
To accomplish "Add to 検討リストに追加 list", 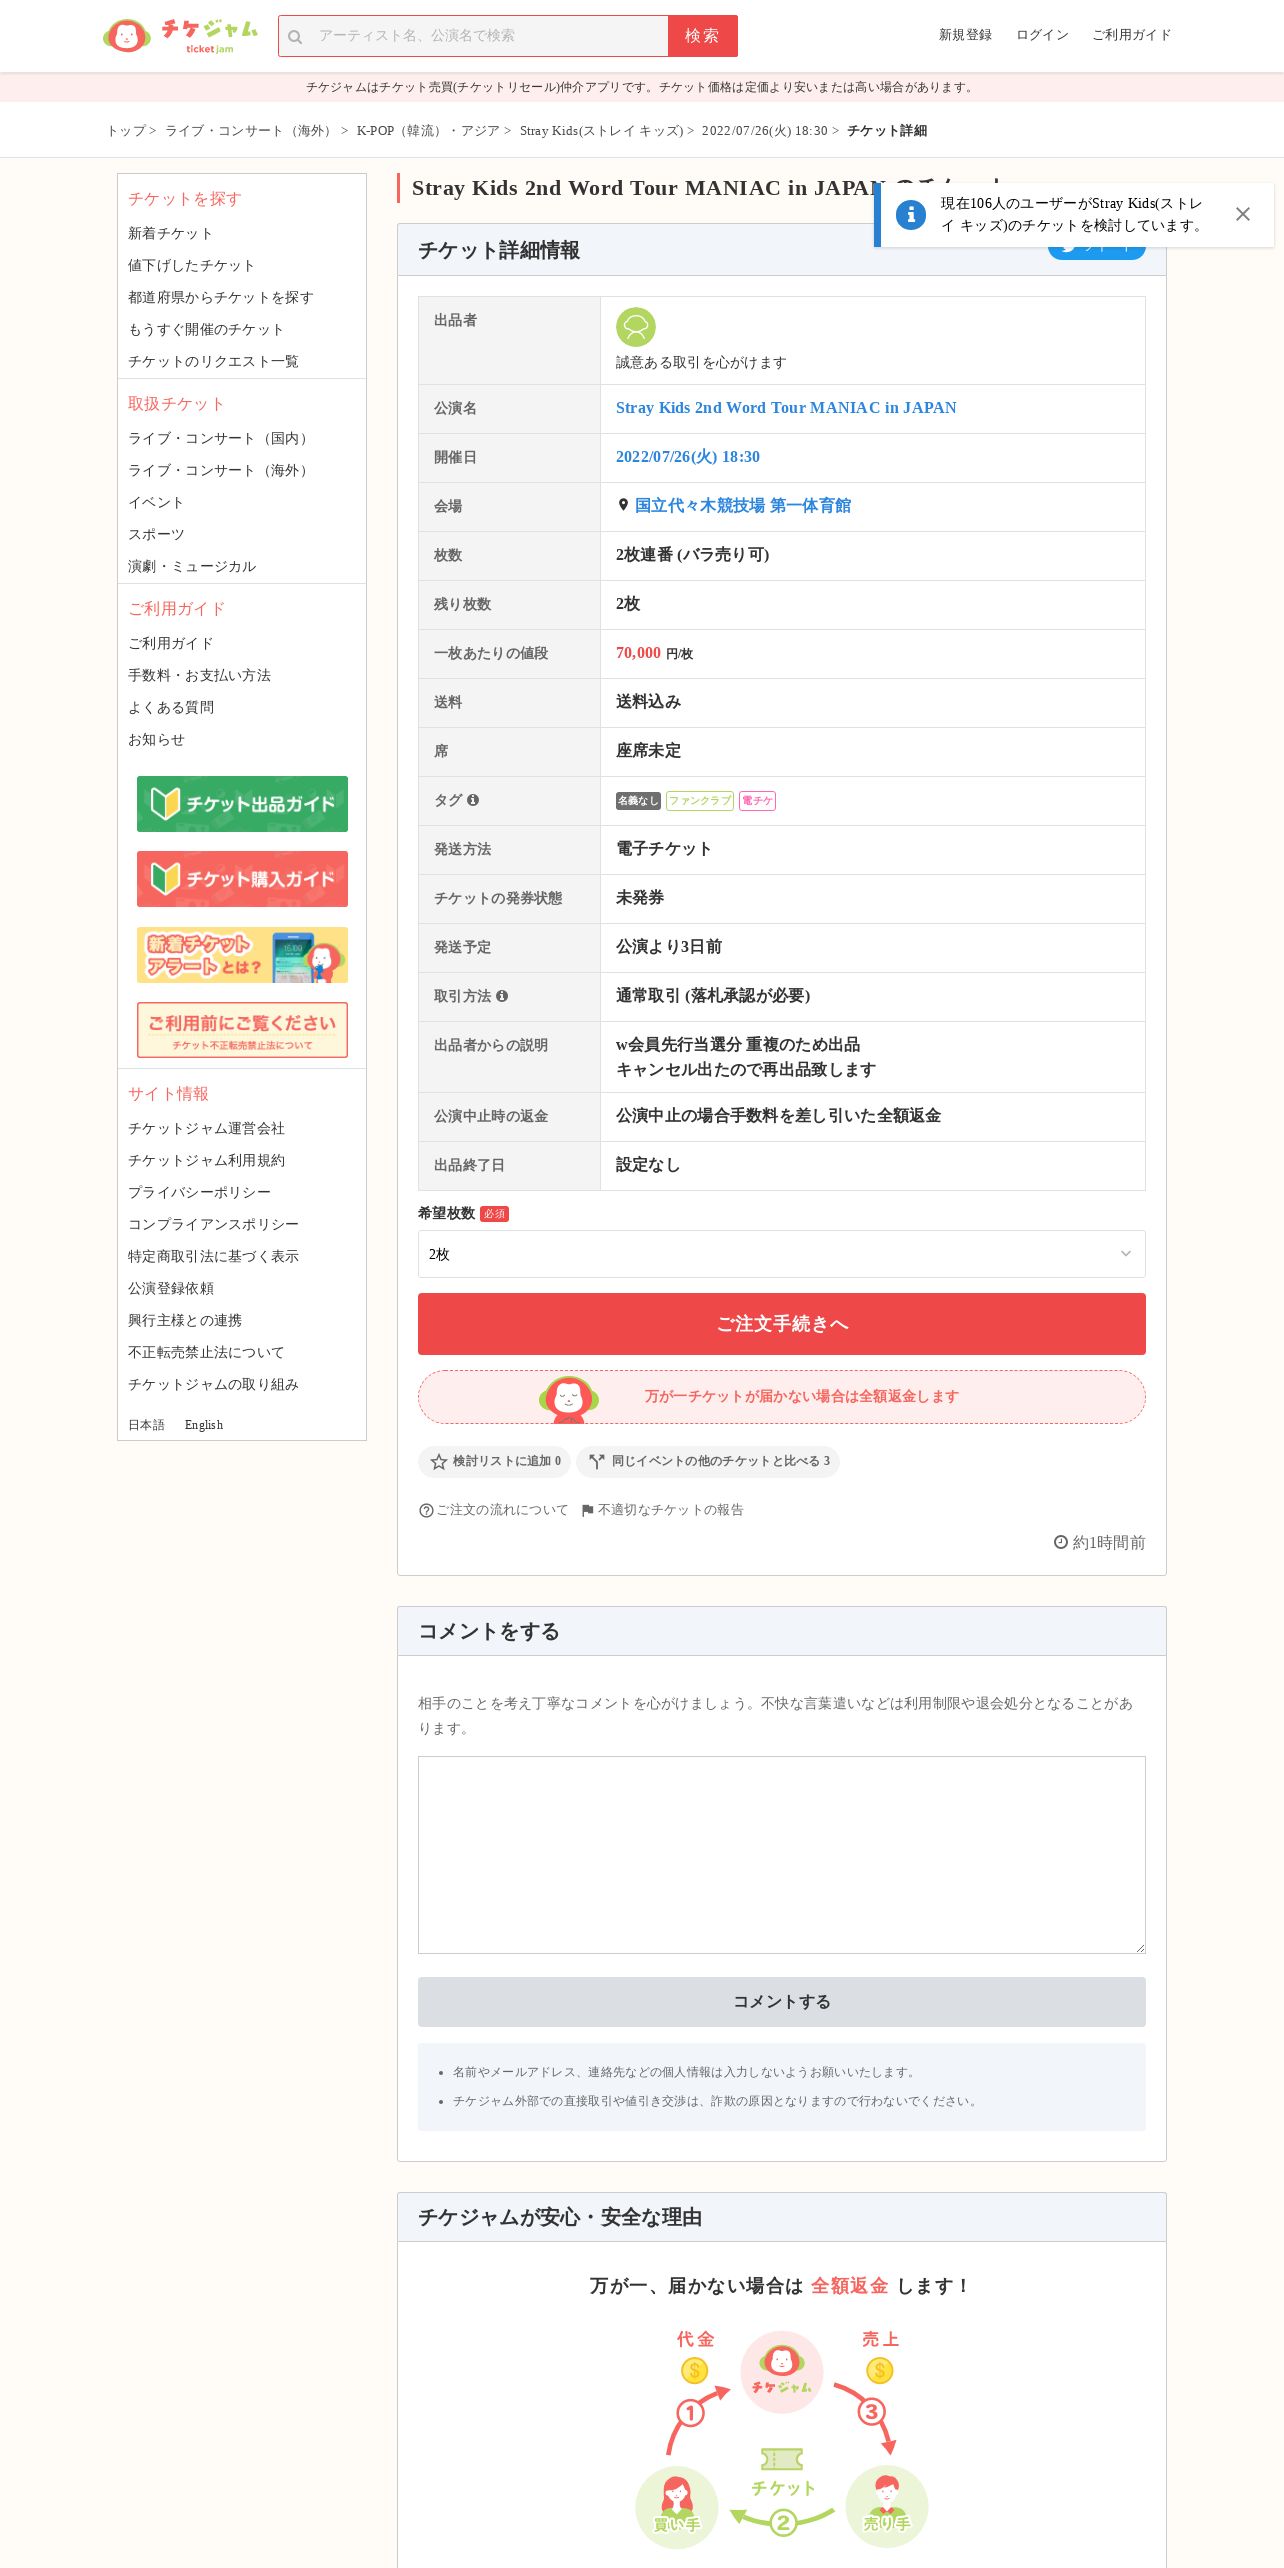I will (495, 1461).
